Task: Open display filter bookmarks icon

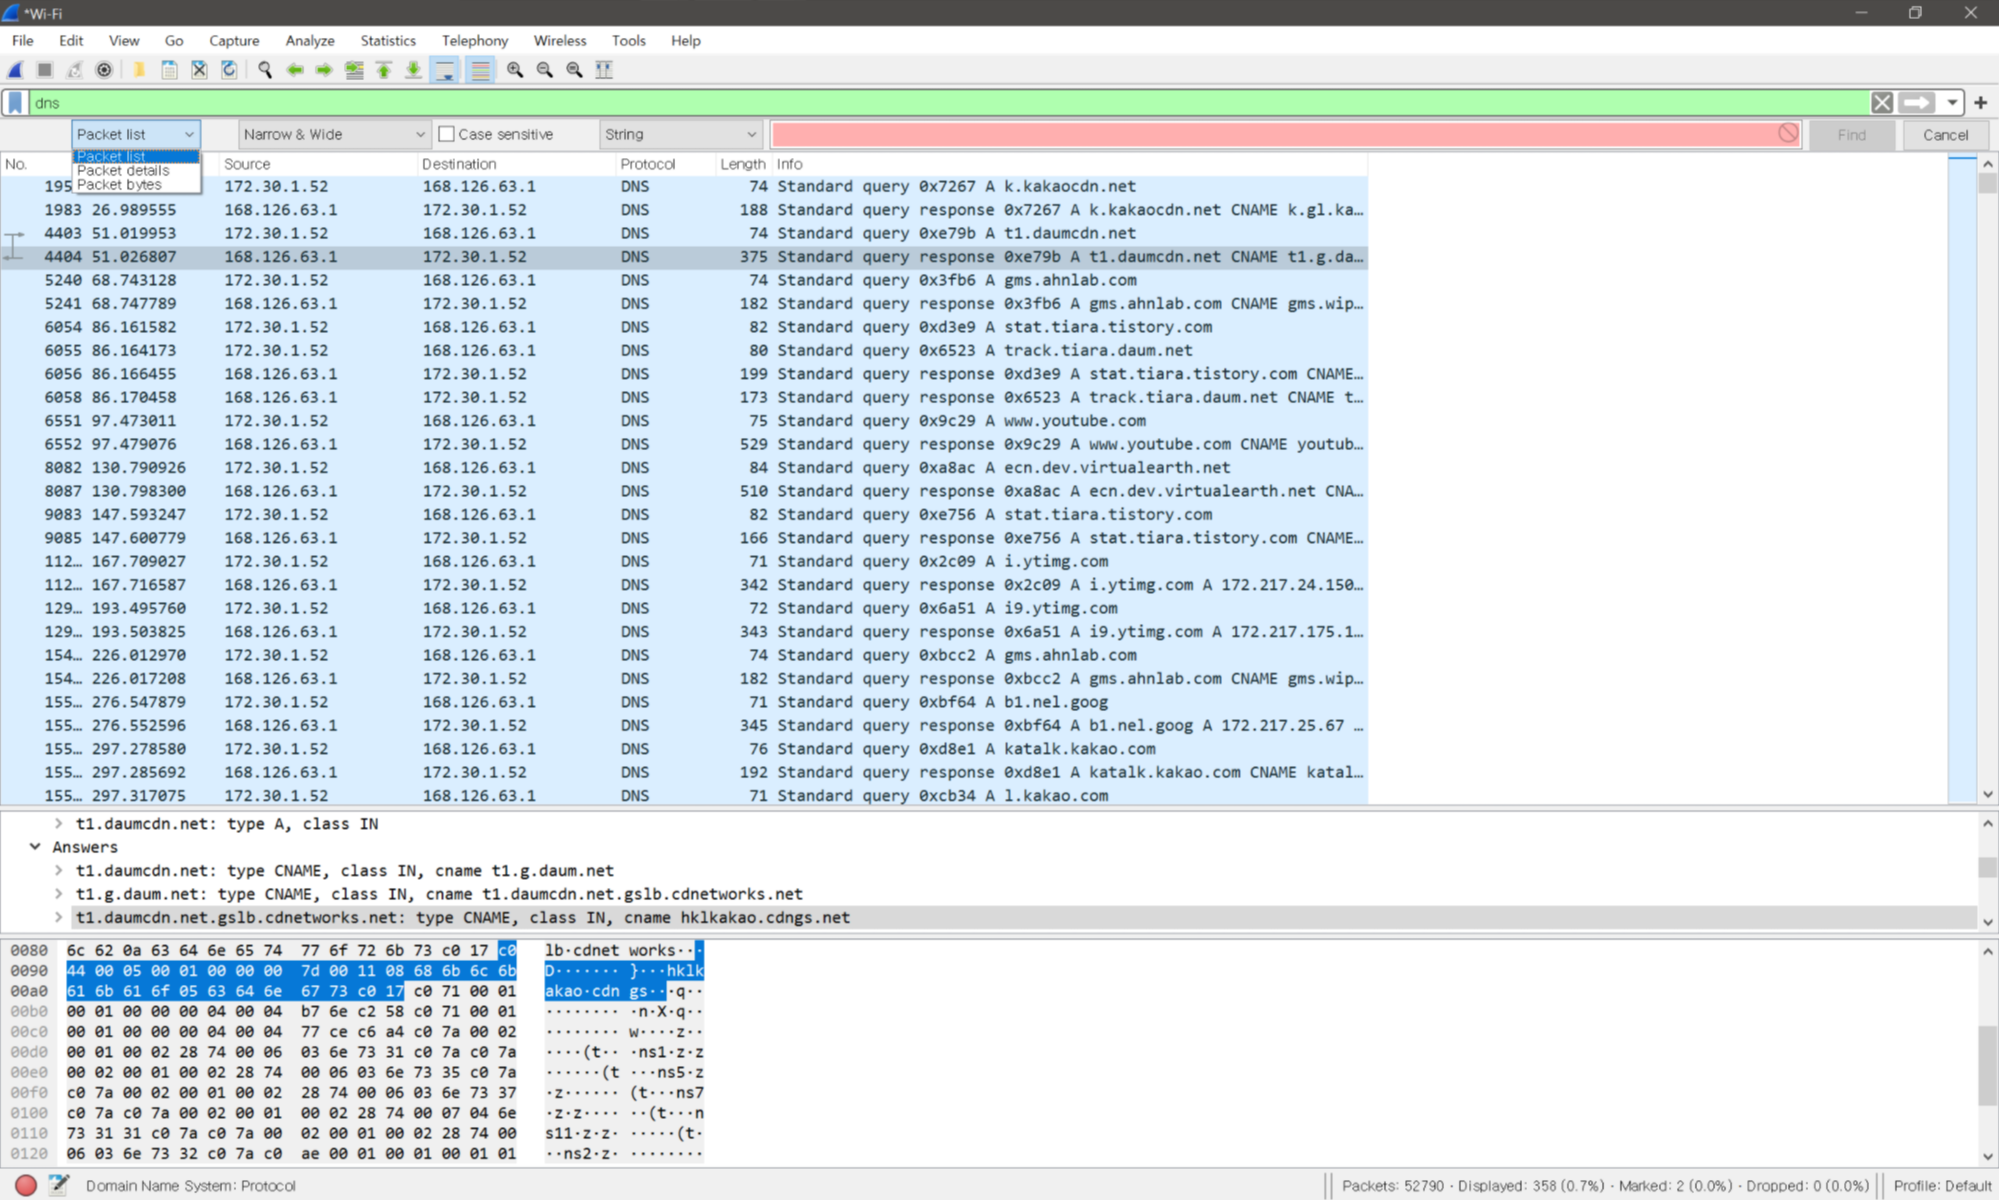Action: click(x=16, y=103)
